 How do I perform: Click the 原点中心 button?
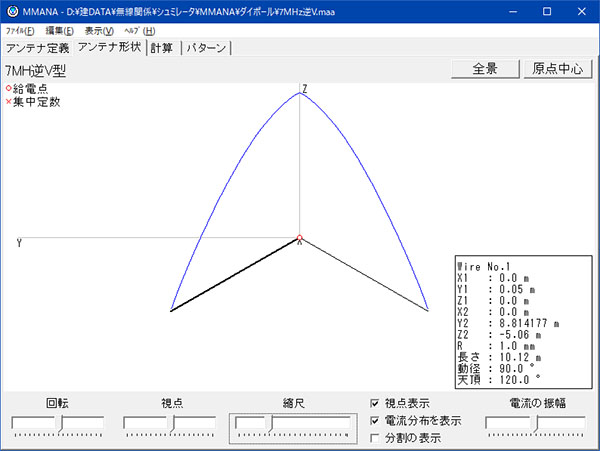[x=558, y=69]
